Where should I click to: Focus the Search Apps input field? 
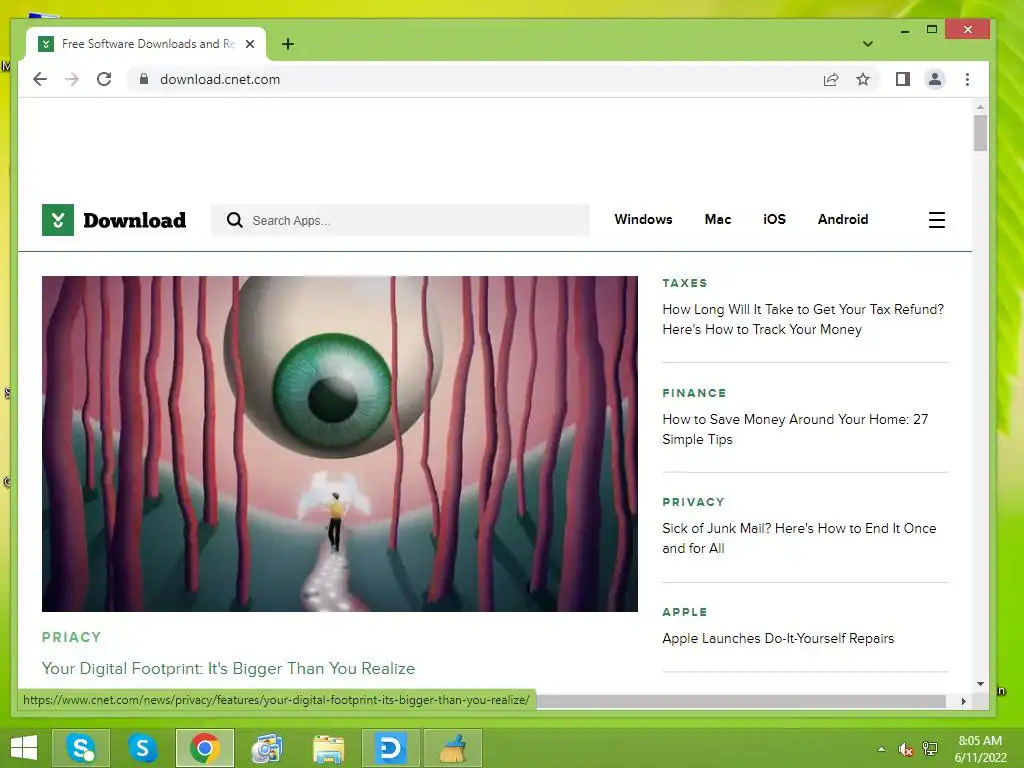400,220
